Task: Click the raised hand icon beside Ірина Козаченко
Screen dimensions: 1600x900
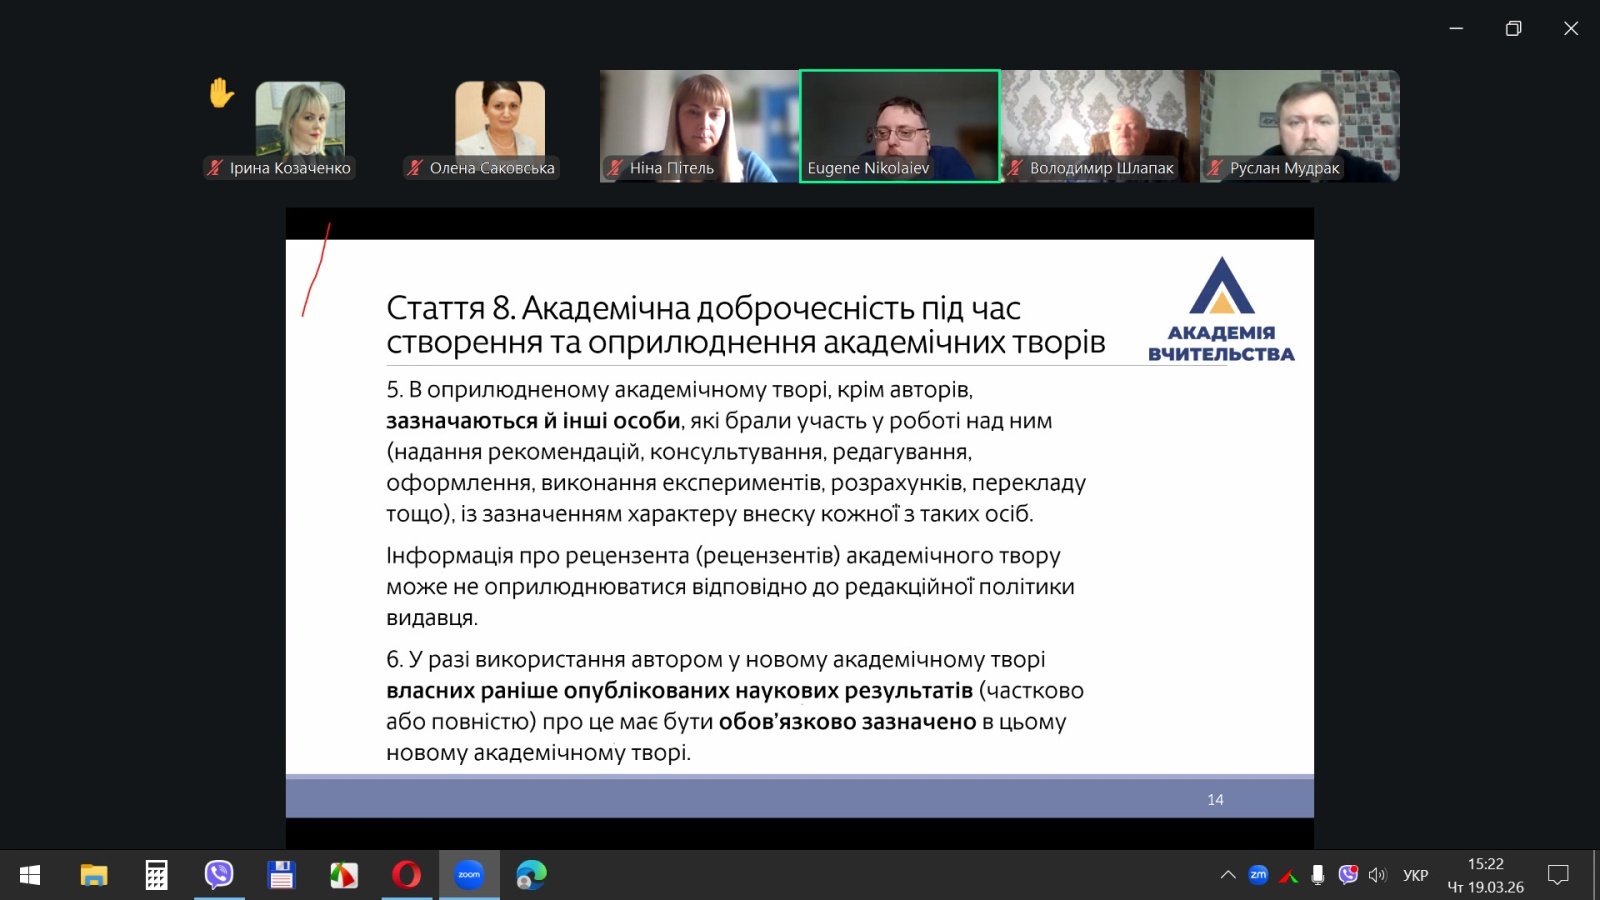Action: click(x=221, y=93)
